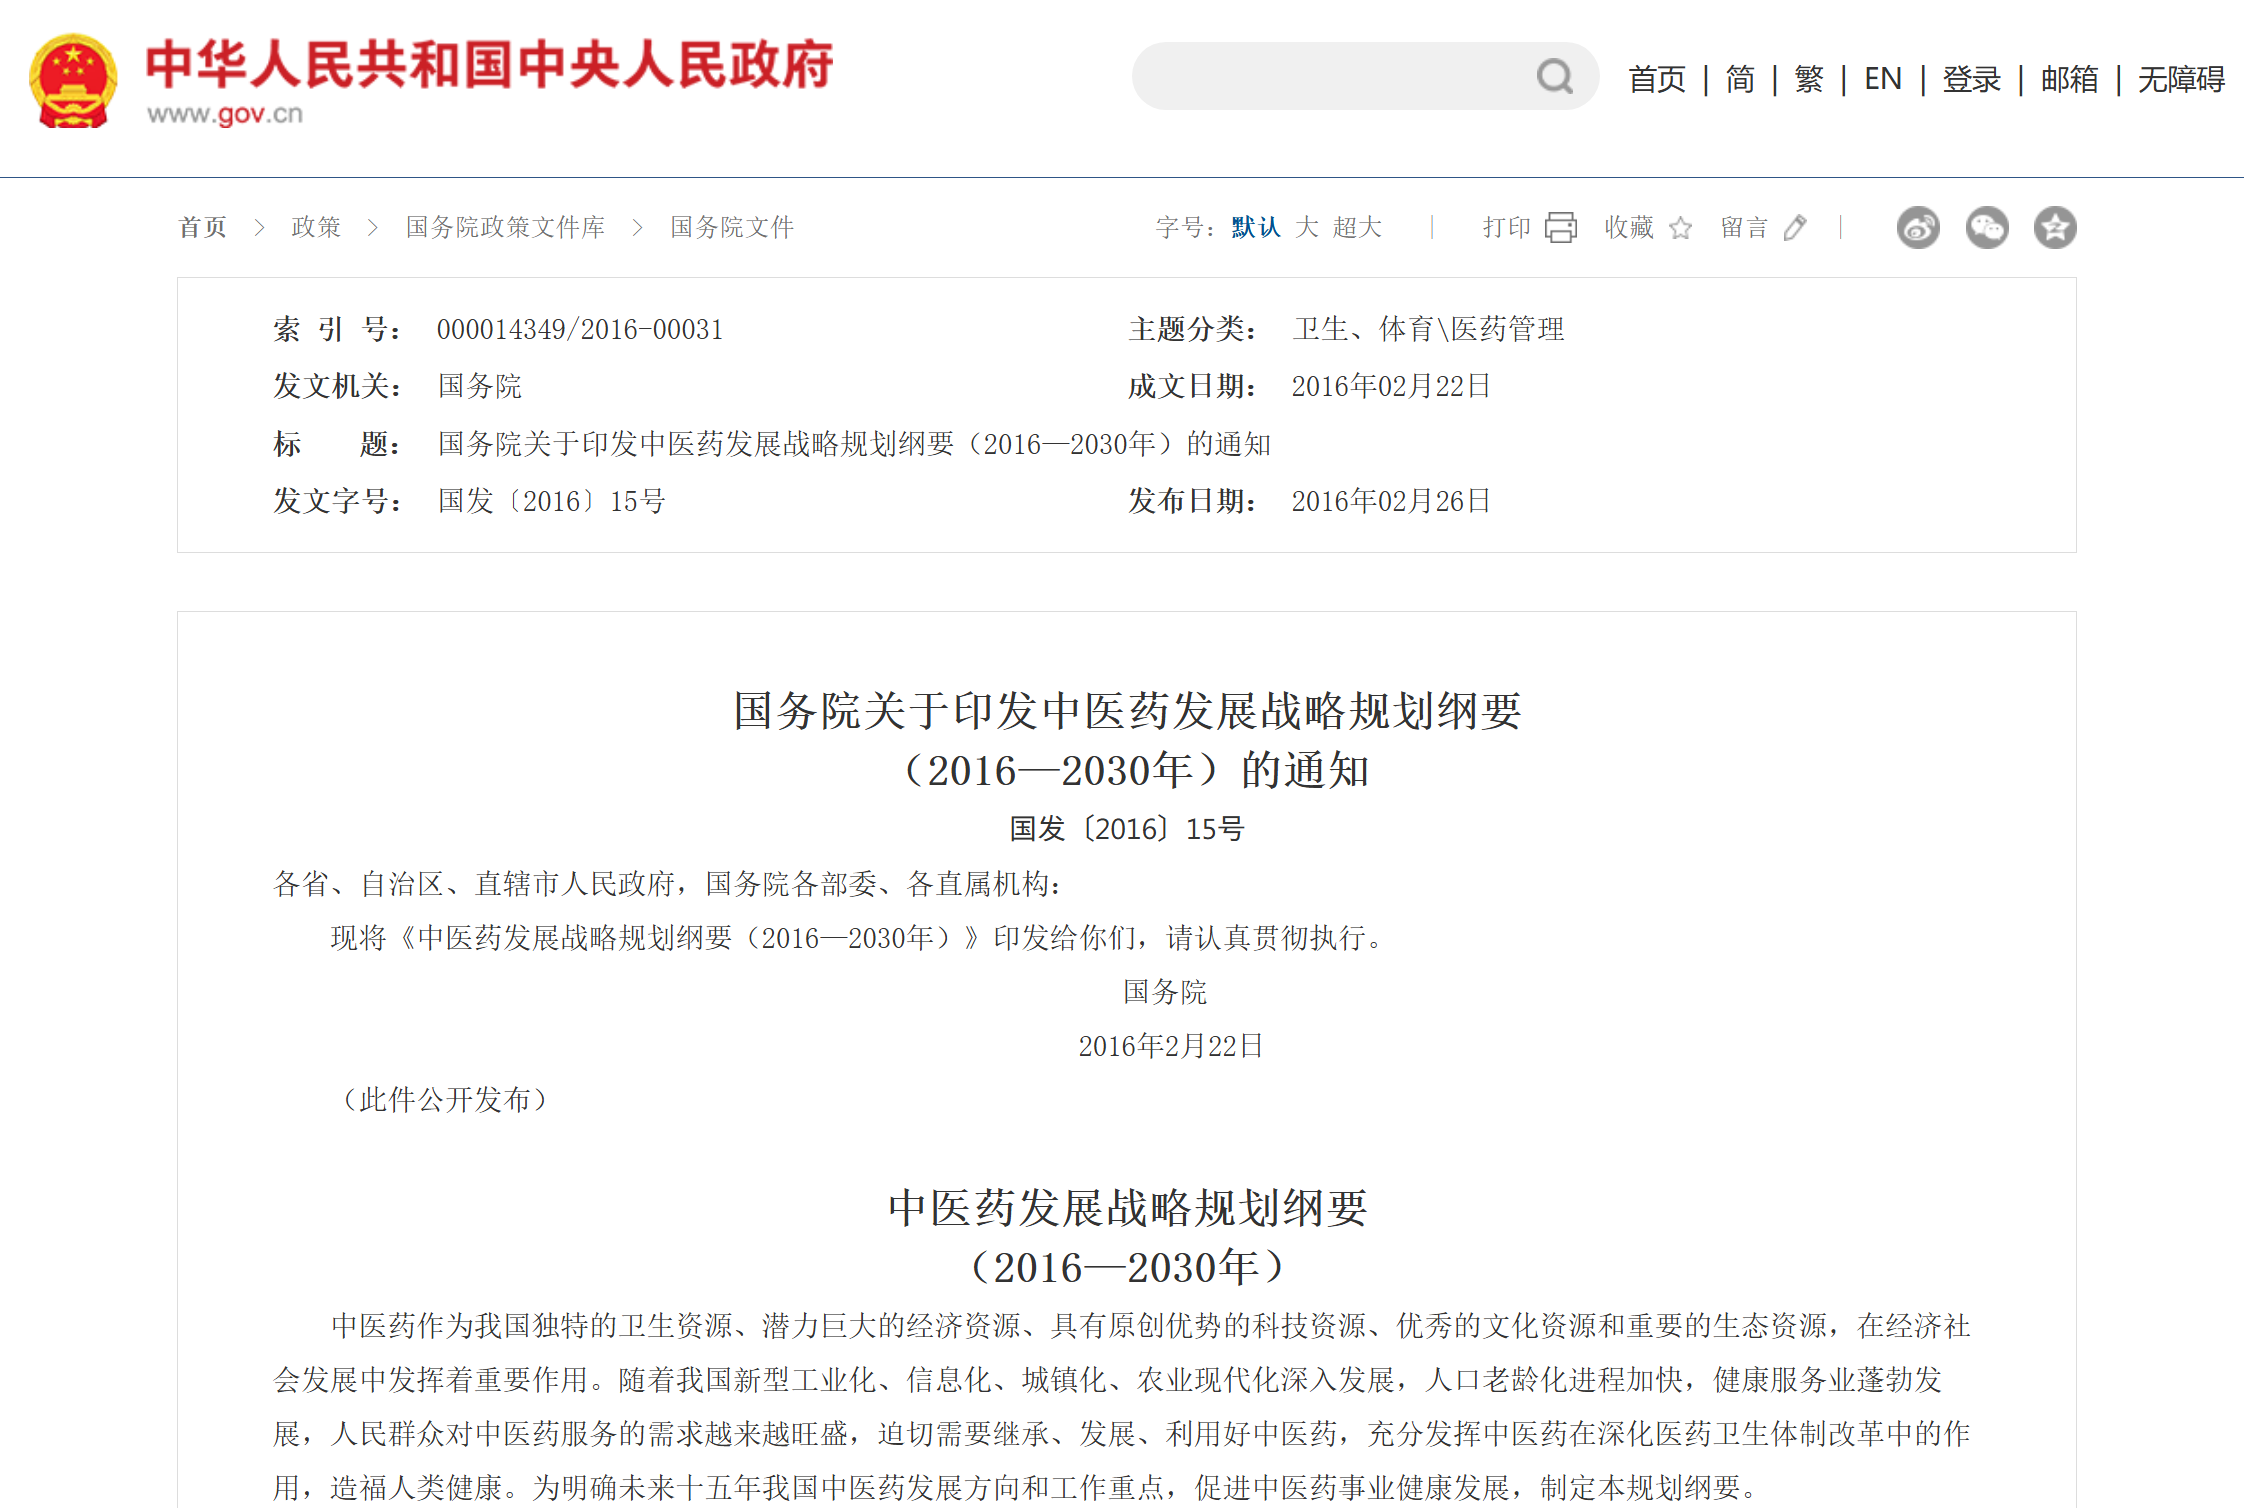
Task: Click the favorite star outline icon
Action: (x=1681, y=228)
